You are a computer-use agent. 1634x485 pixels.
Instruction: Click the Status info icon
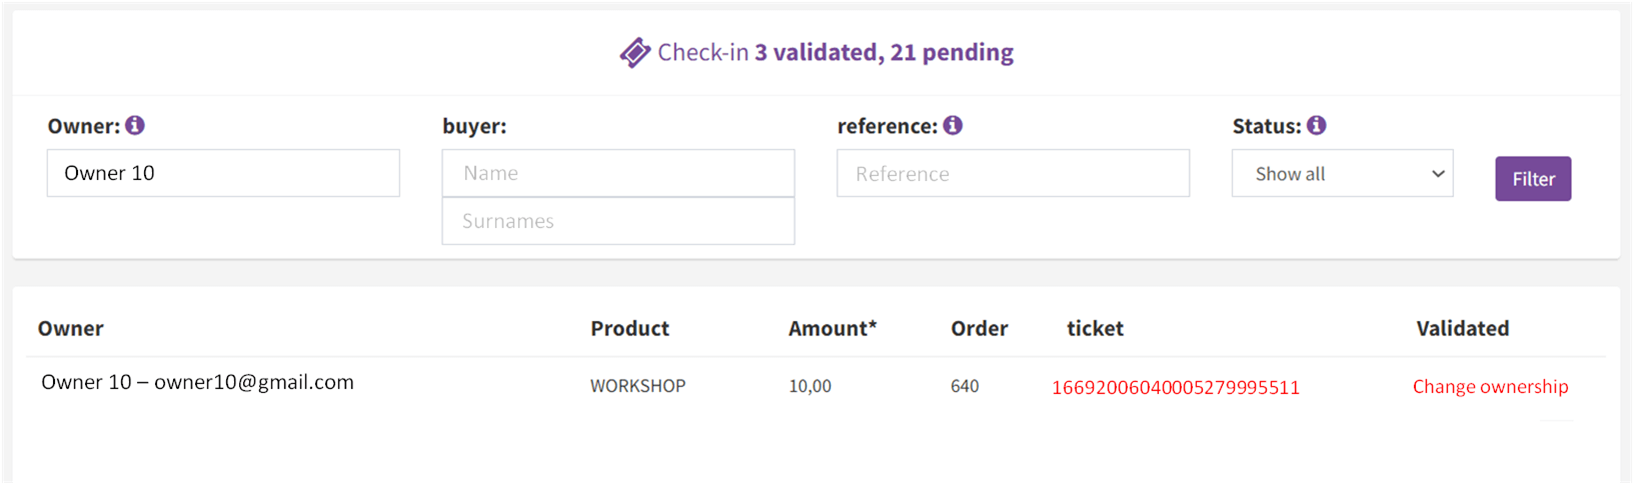pos(1317,125)
